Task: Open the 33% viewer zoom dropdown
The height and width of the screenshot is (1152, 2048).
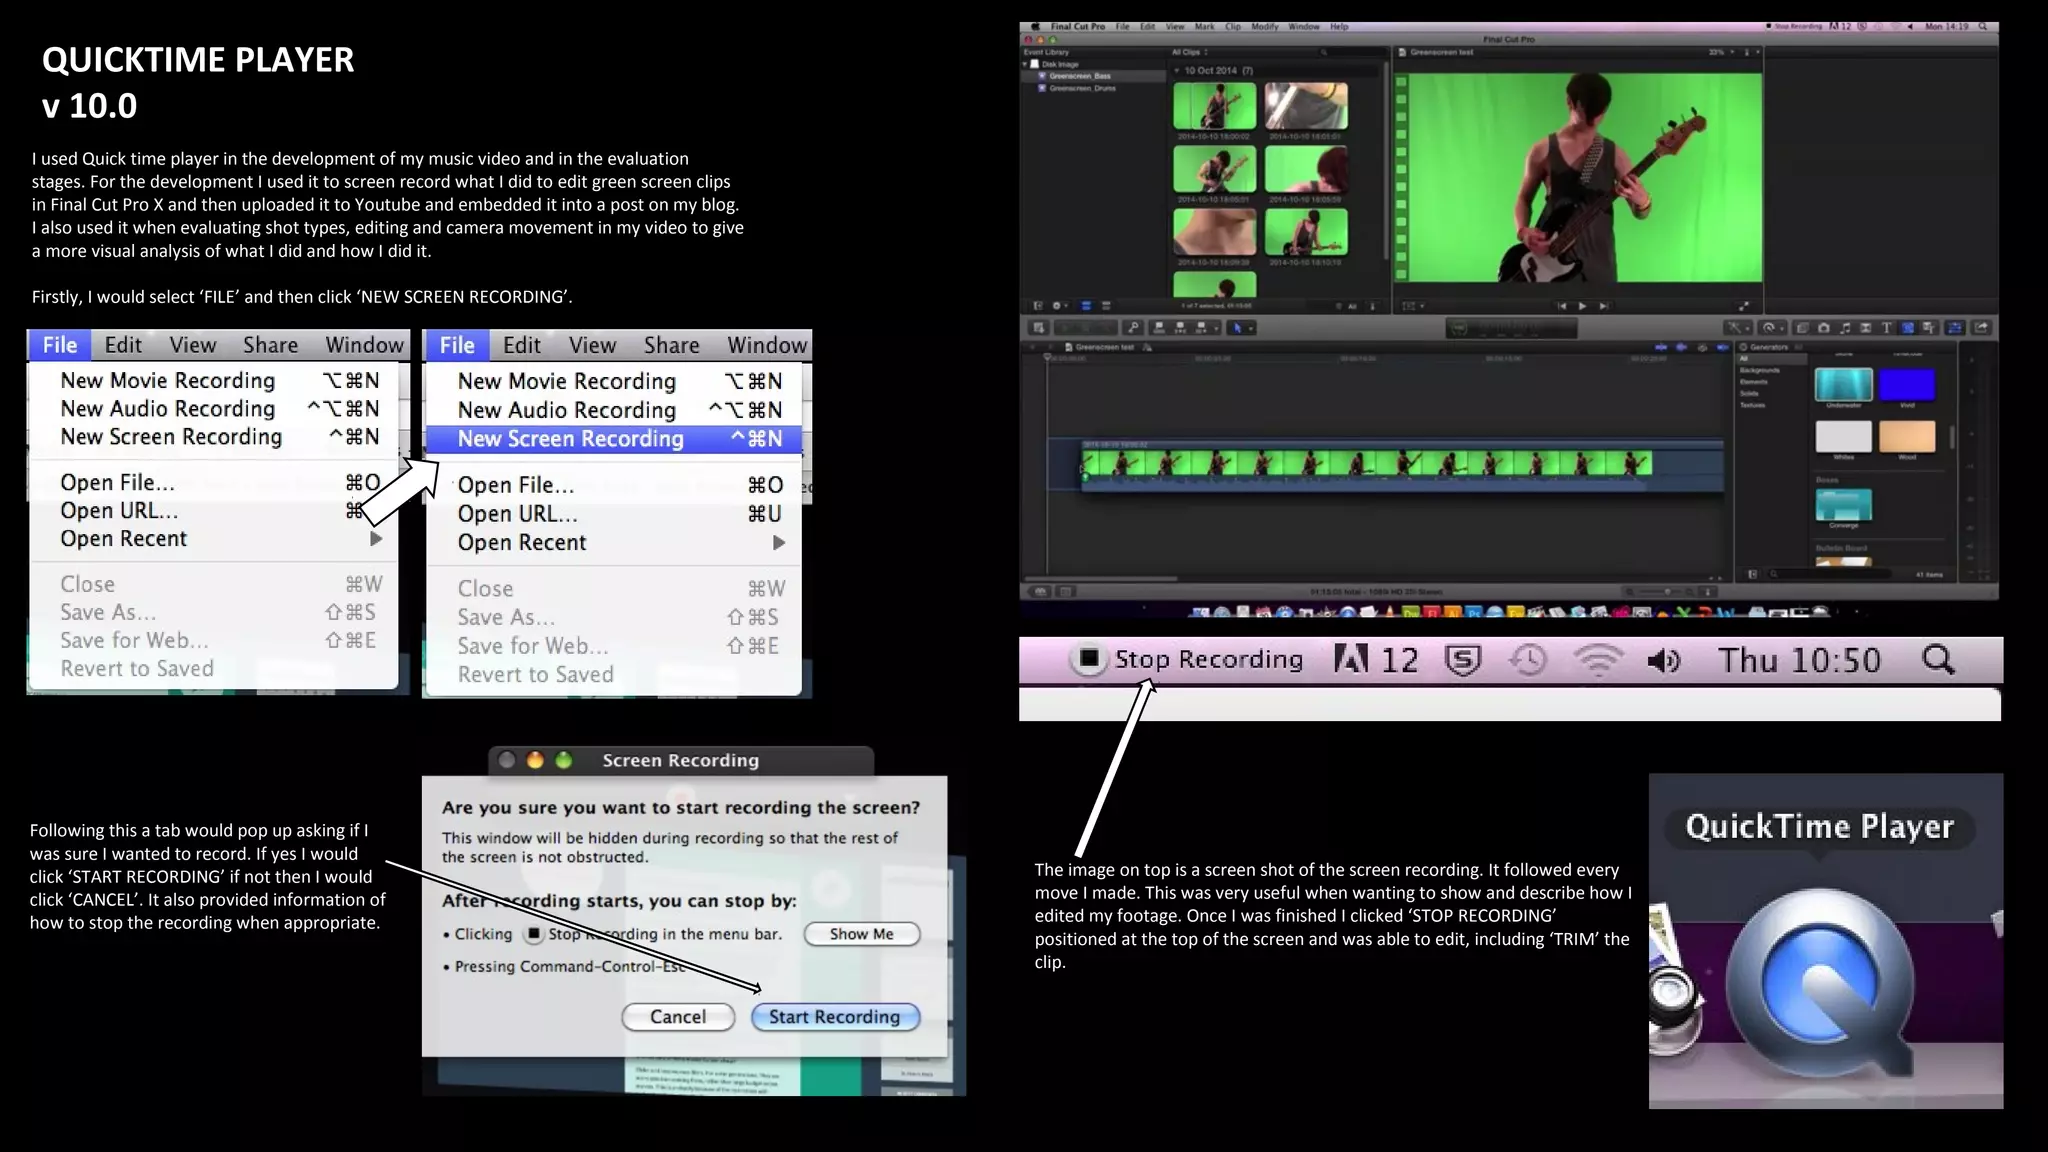Action: 1720,52
